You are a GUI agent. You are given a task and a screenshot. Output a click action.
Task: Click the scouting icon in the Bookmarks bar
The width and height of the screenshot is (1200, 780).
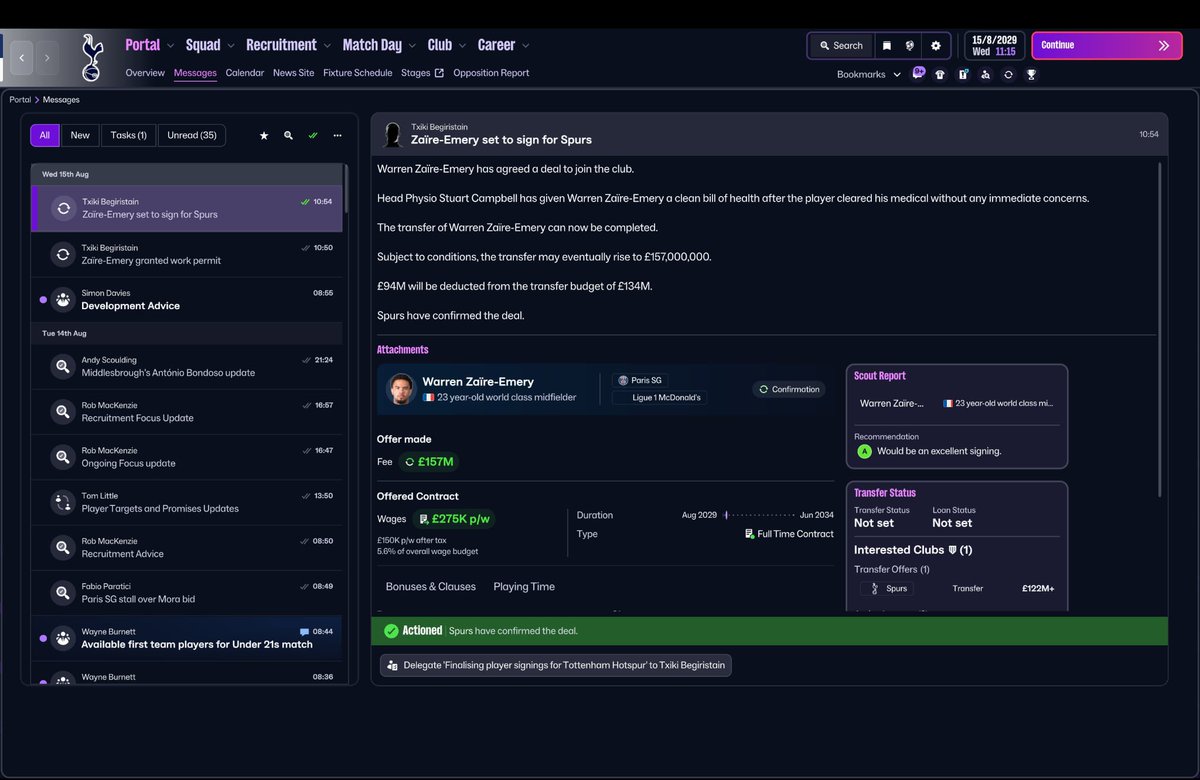985,74
